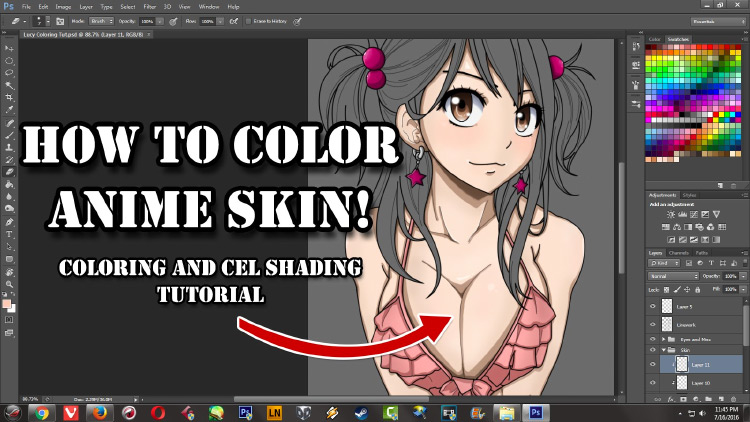Select the Path Selection tool
Viewport: 750px width, 422px height.
(x=9, y=247)
